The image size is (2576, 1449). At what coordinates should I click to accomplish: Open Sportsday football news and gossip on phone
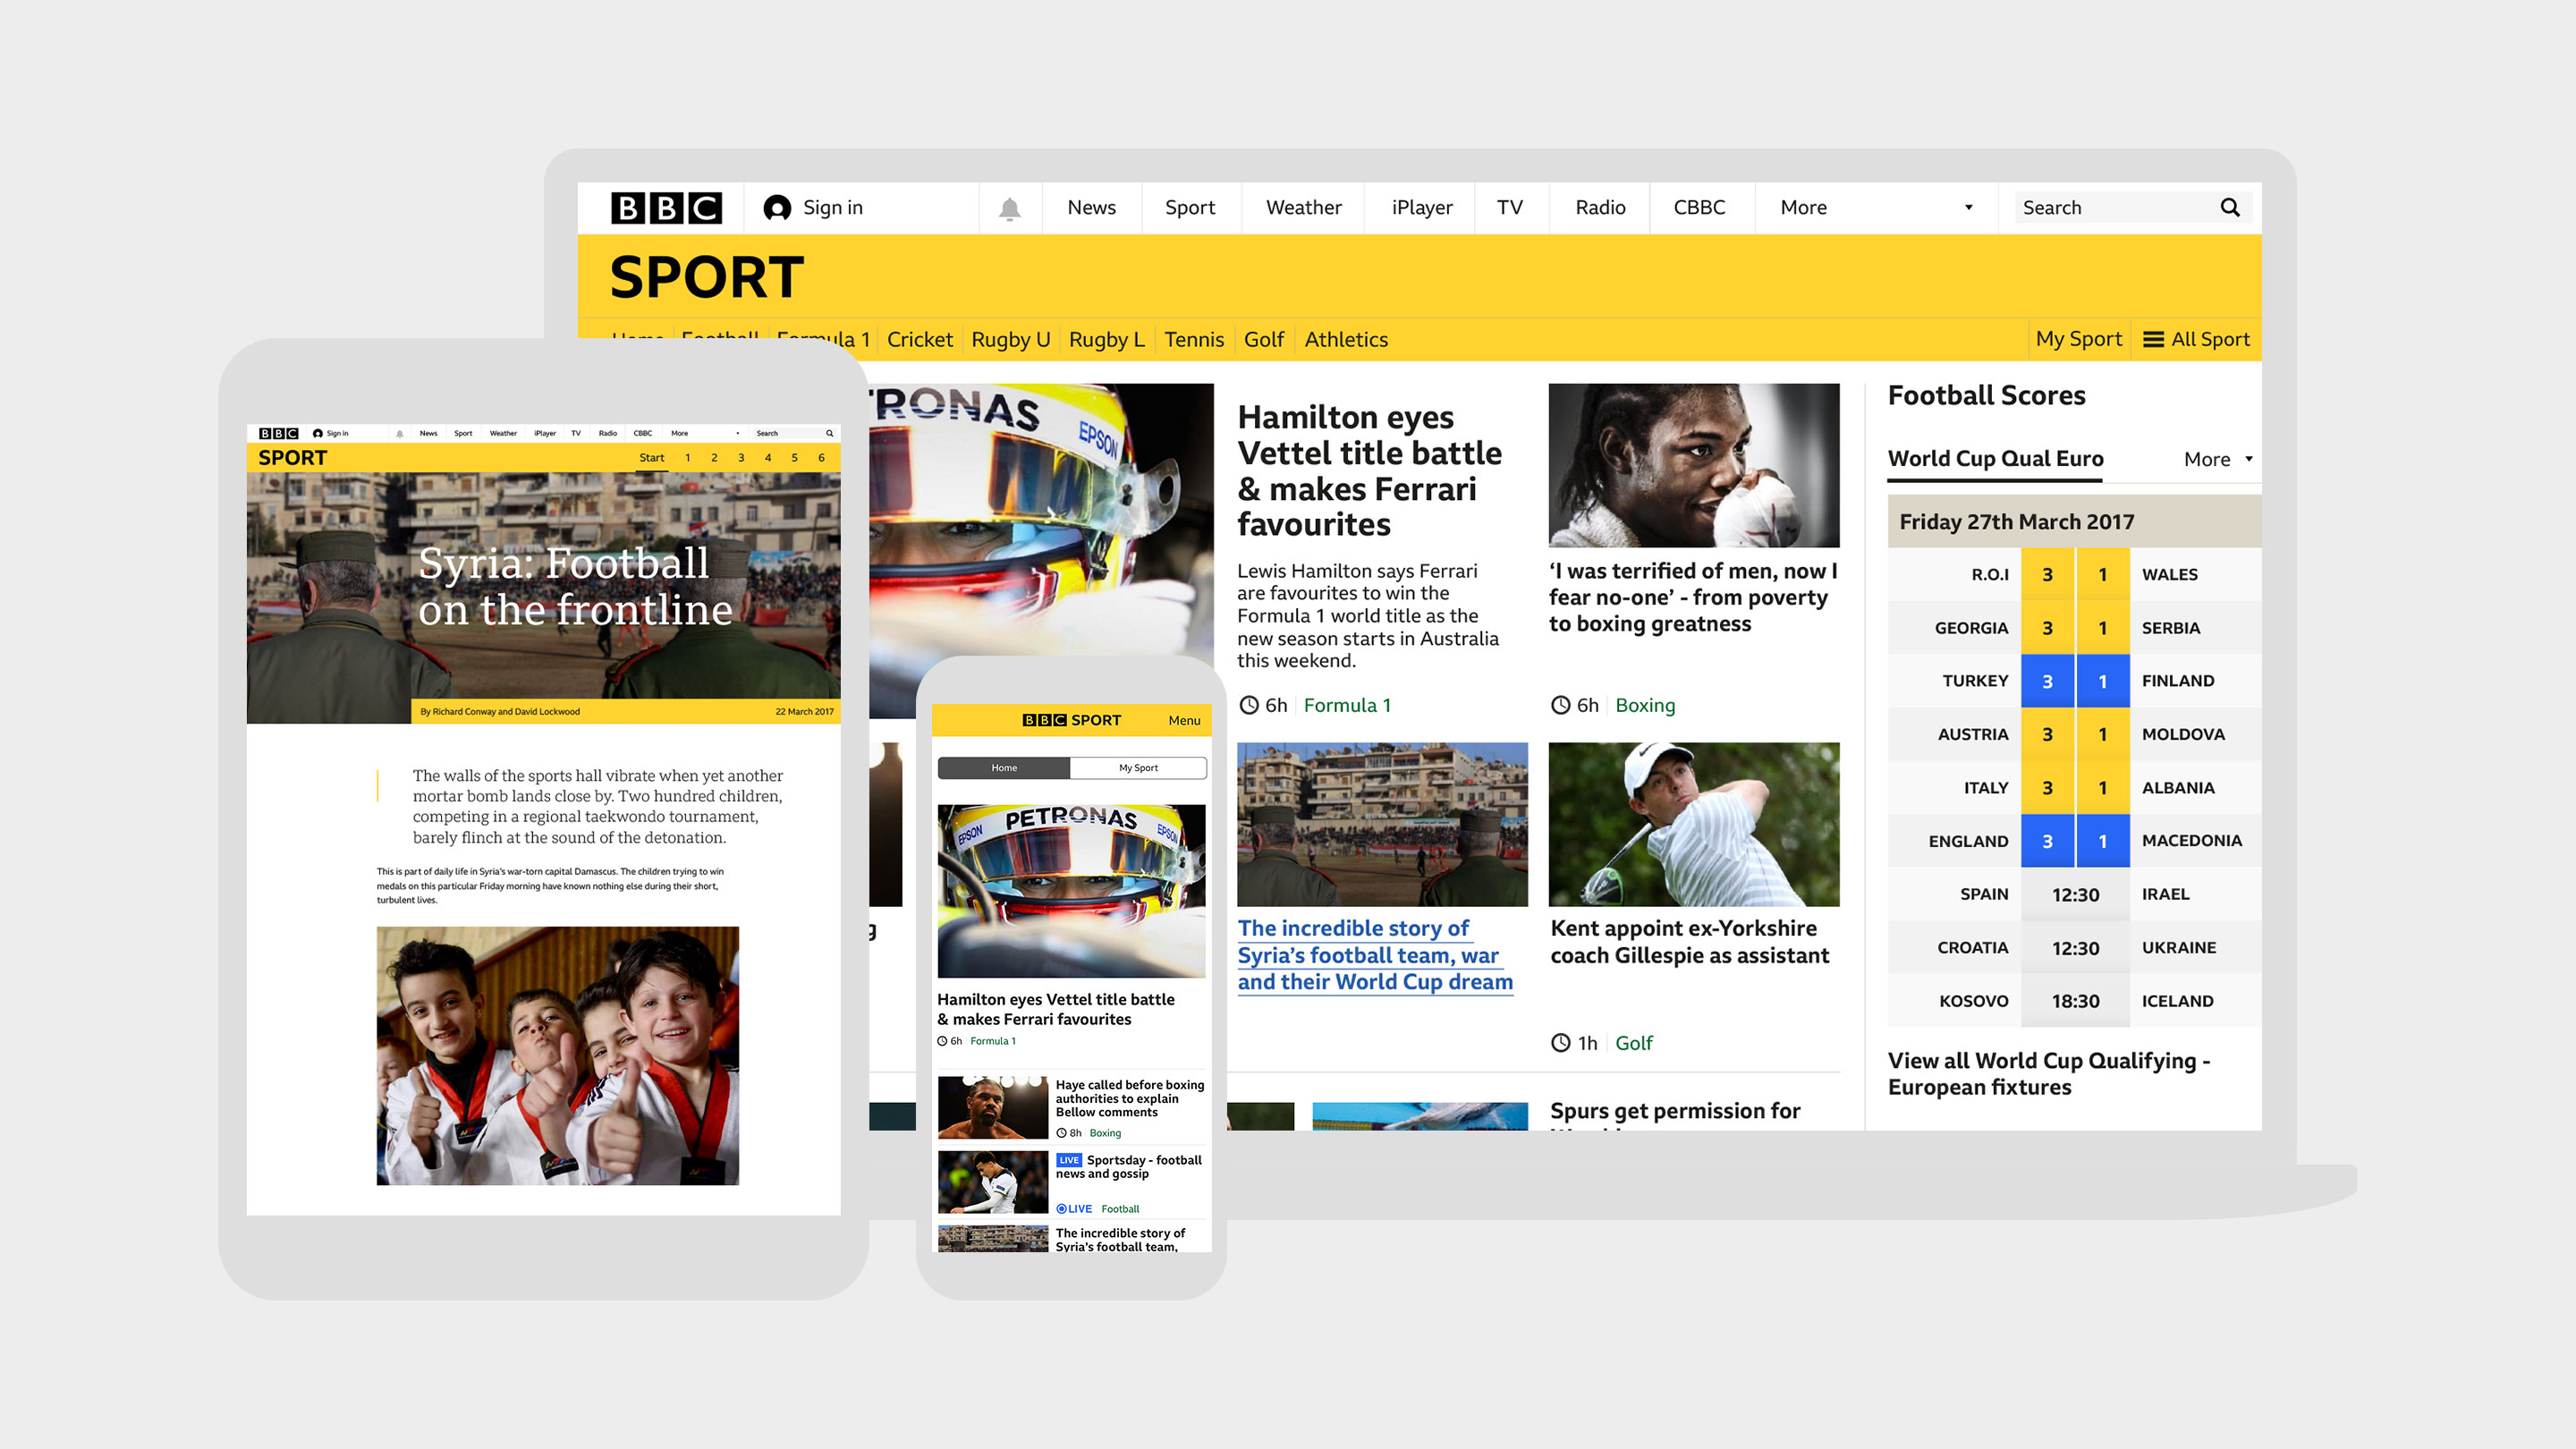pos(1129,1167)
